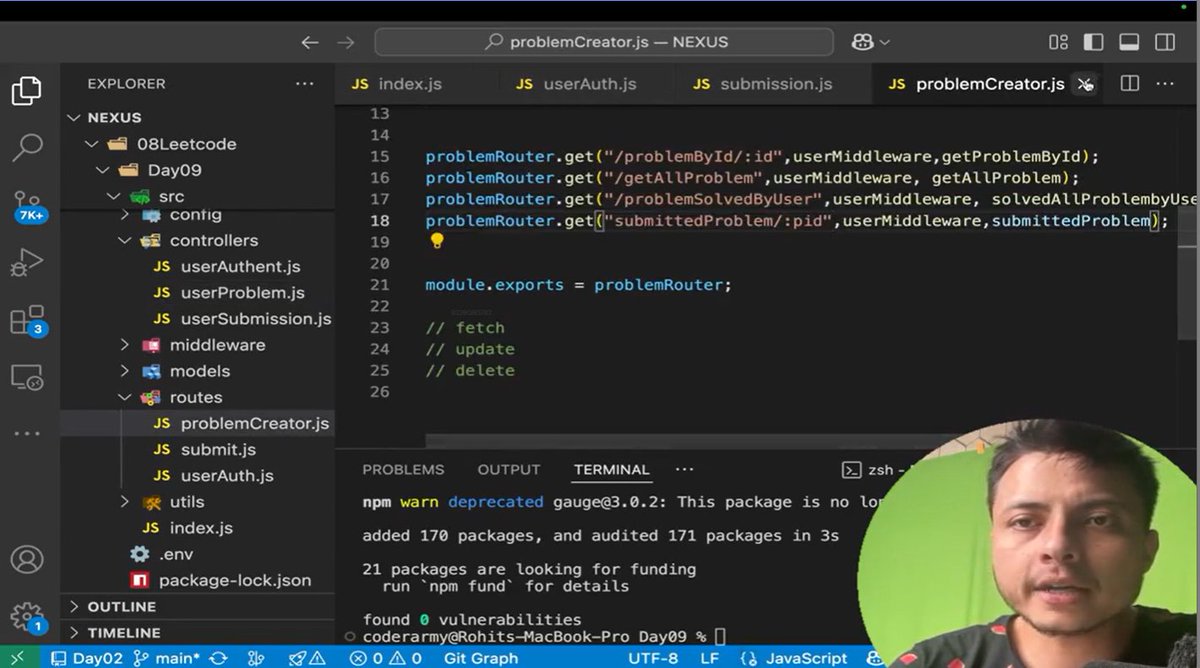
Task: Open the Copilot chat icon
Action: pyautogui.click(x=862, y=42)
